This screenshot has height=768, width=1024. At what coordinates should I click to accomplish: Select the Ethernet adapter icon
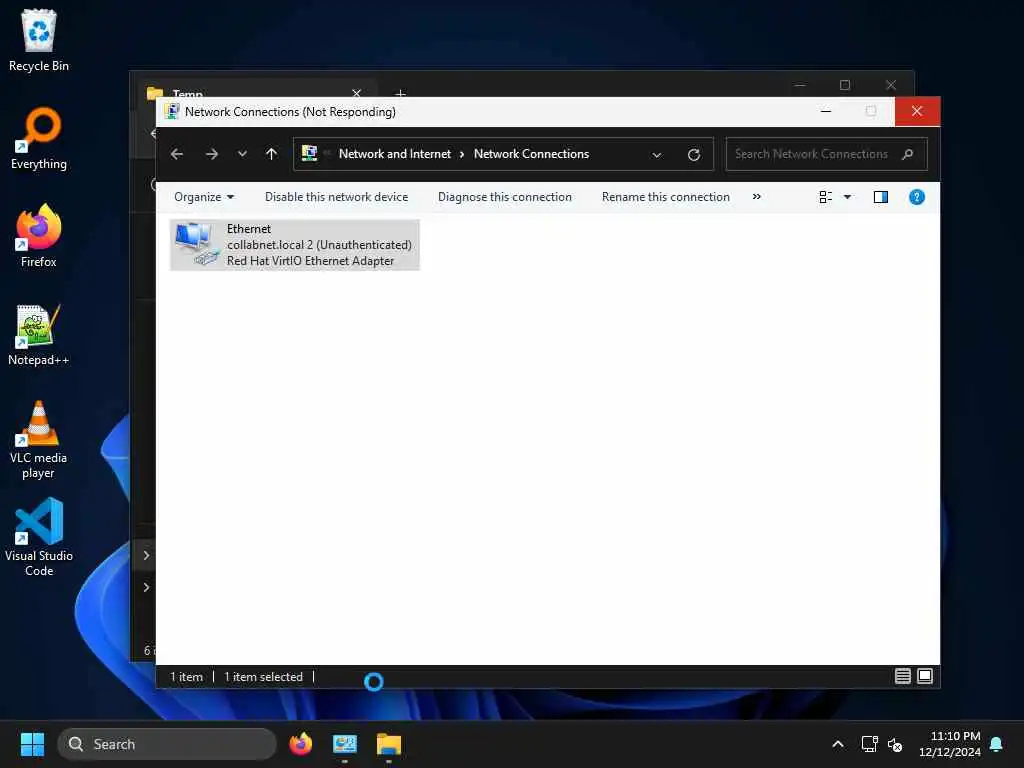coord(197,244)
